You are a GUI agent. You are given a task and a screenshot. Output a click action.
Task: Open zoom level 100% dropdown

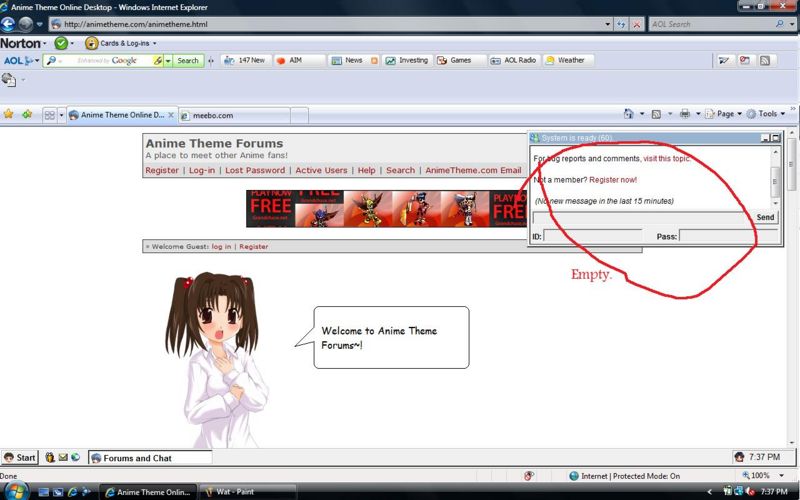point(764,476)
